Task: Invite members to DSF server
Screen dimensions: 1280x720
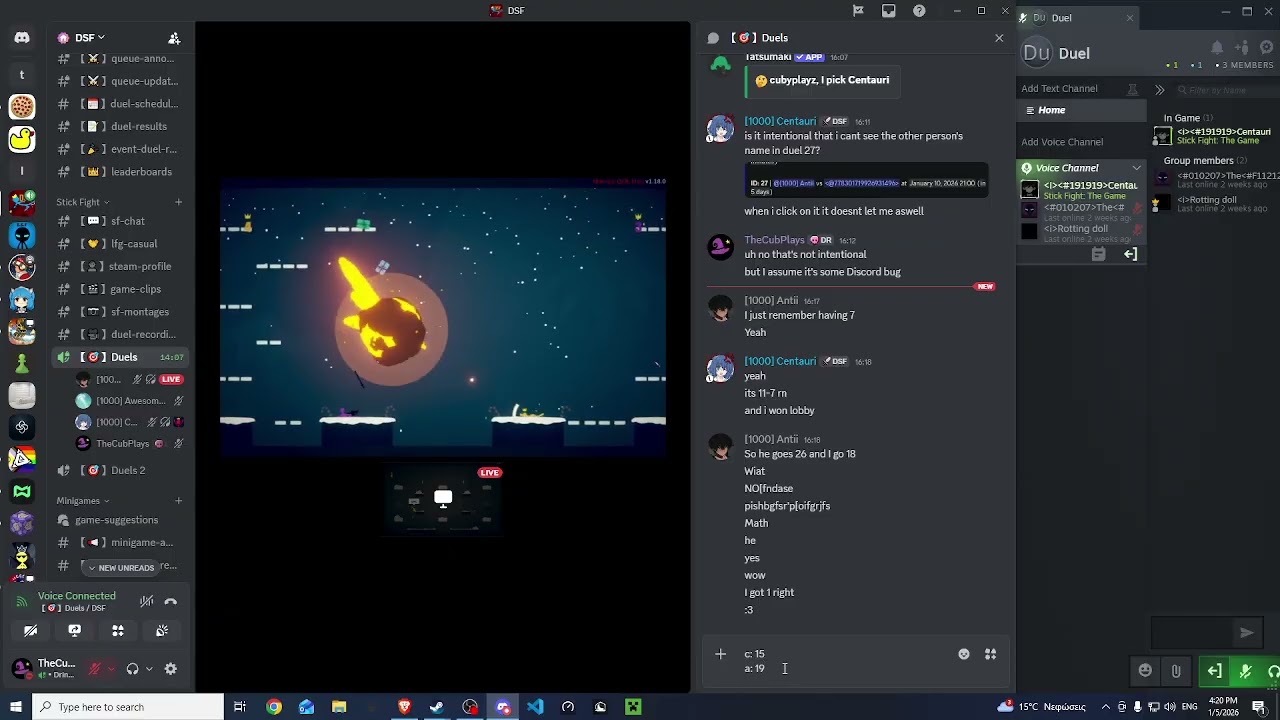Action: pos(174,38)
